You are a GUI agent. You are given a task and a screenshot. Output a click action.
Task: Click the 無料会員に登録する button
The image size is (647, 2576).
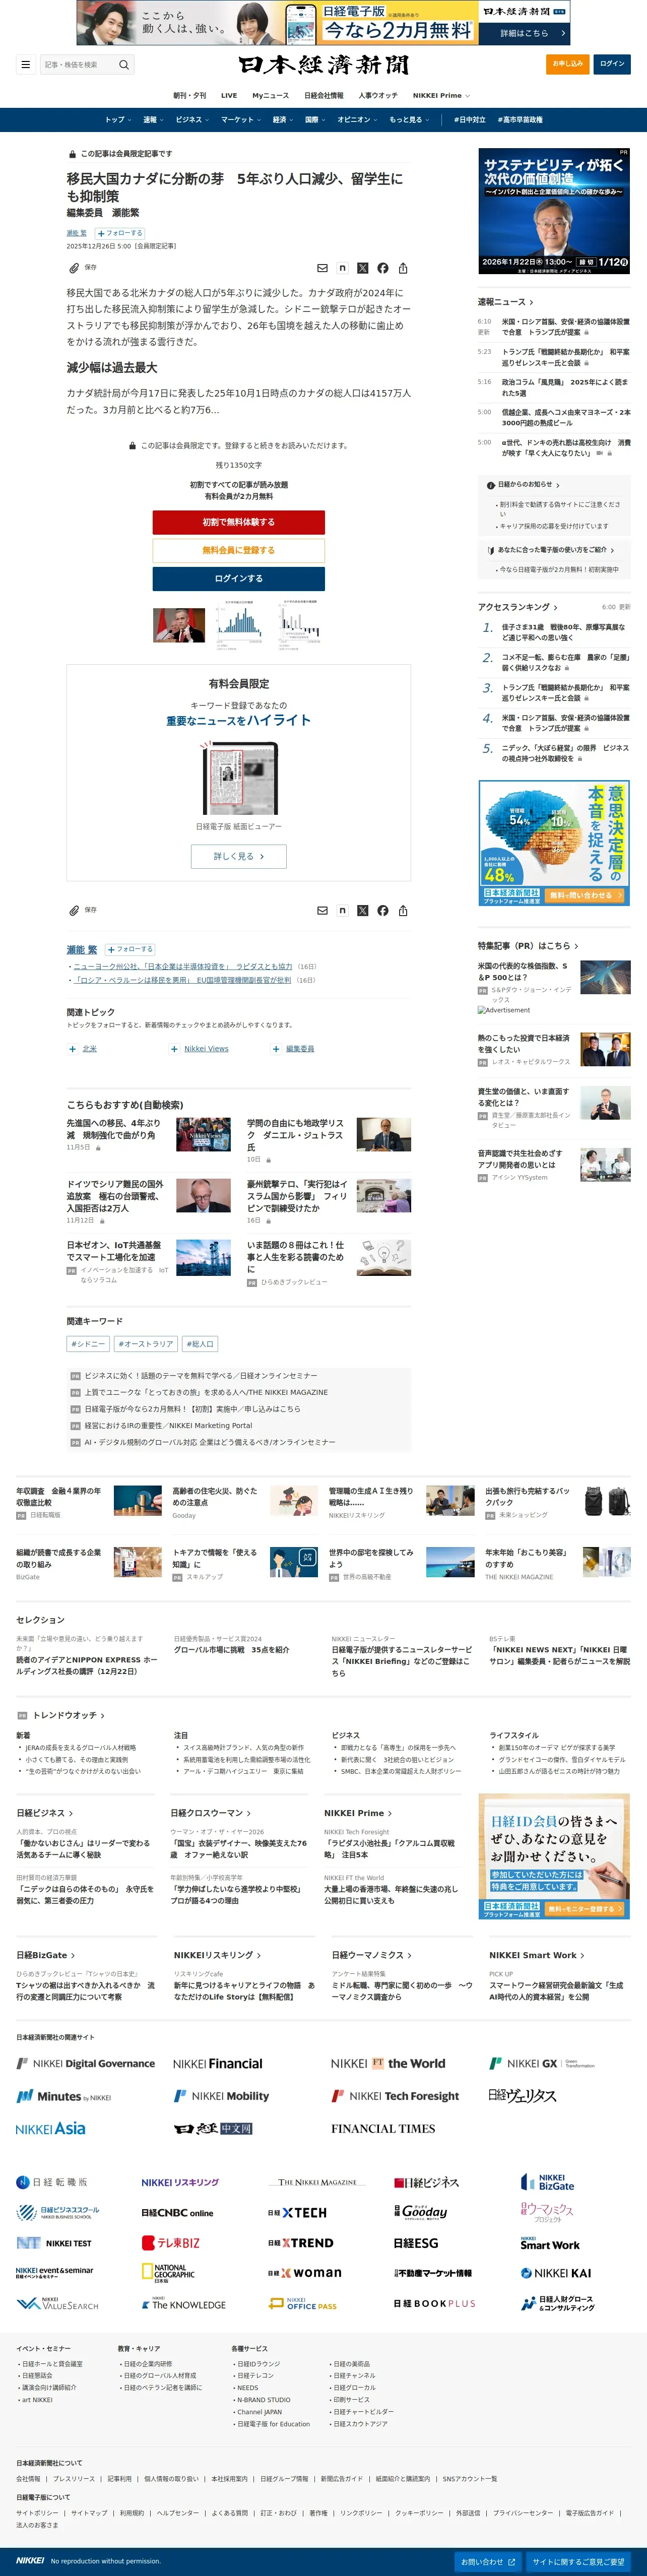[238, 550]
